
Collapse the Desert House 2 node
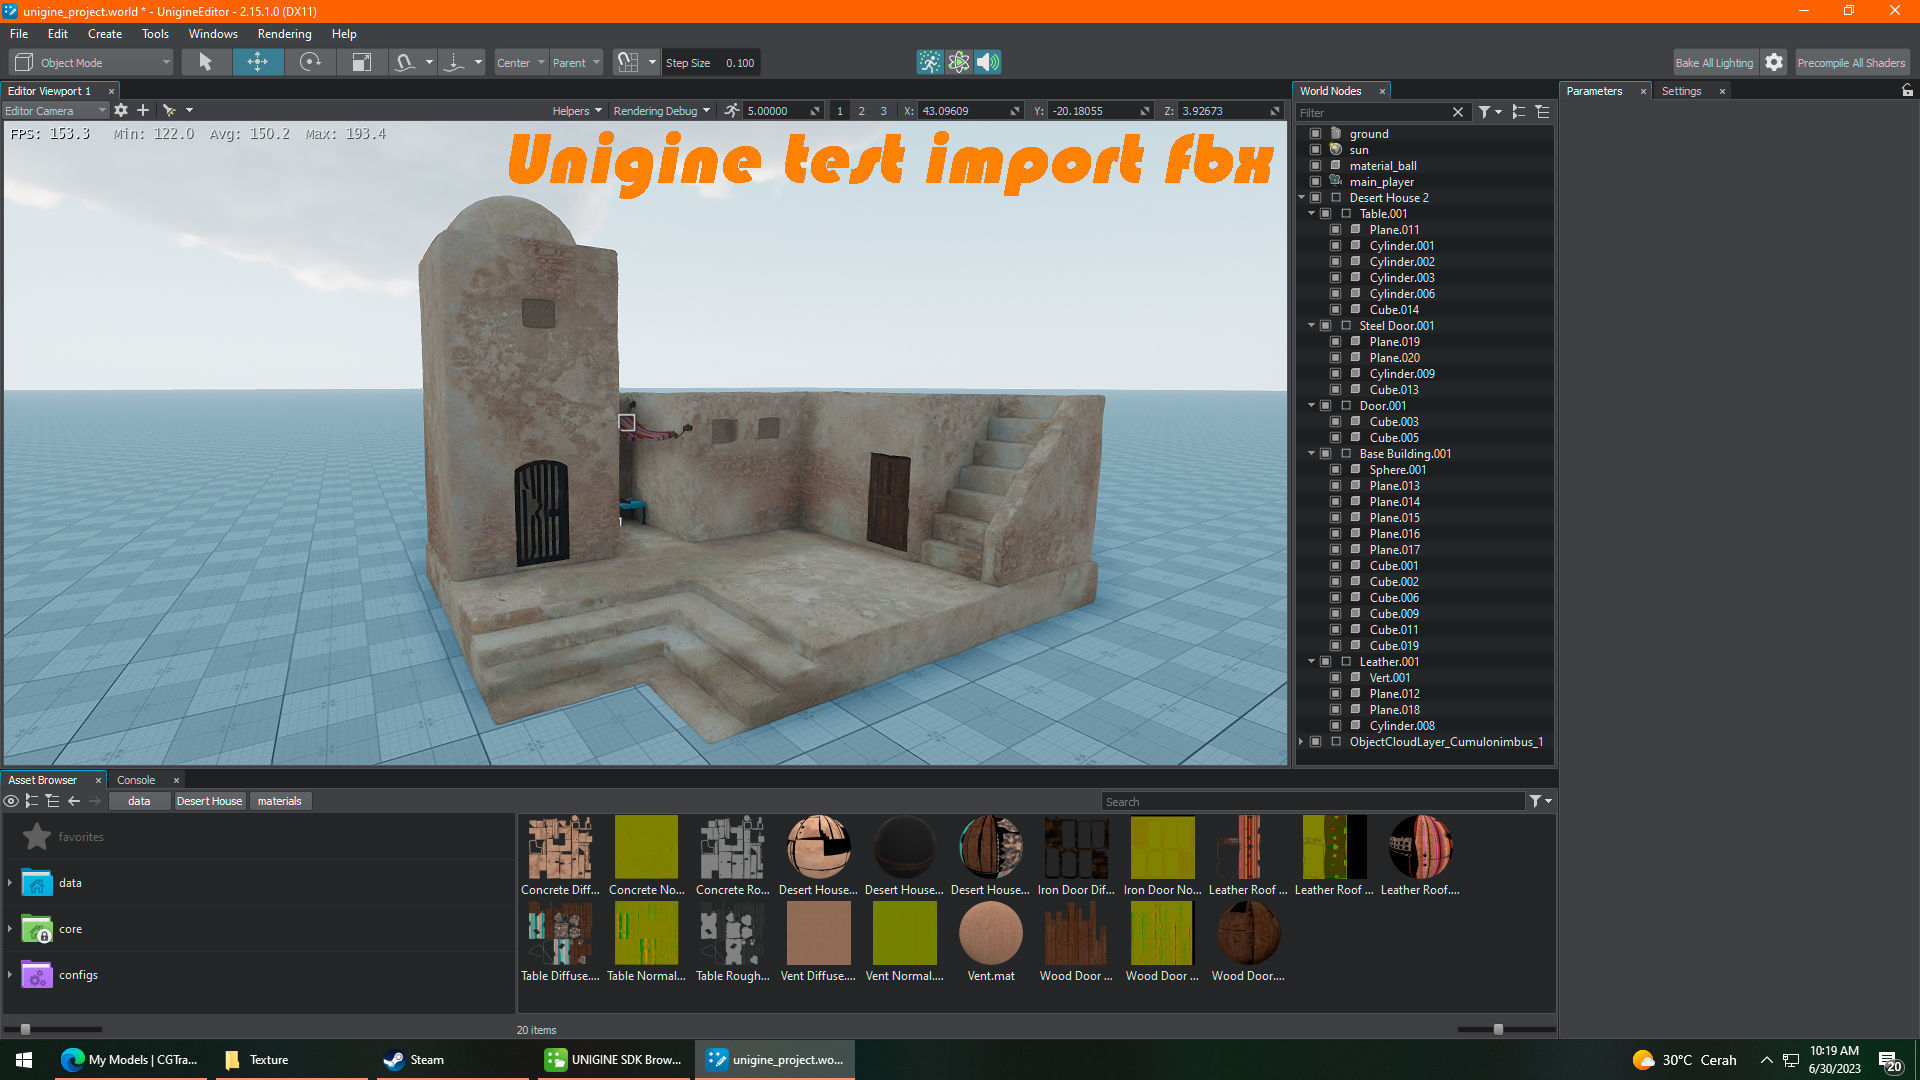(1302, 198)
